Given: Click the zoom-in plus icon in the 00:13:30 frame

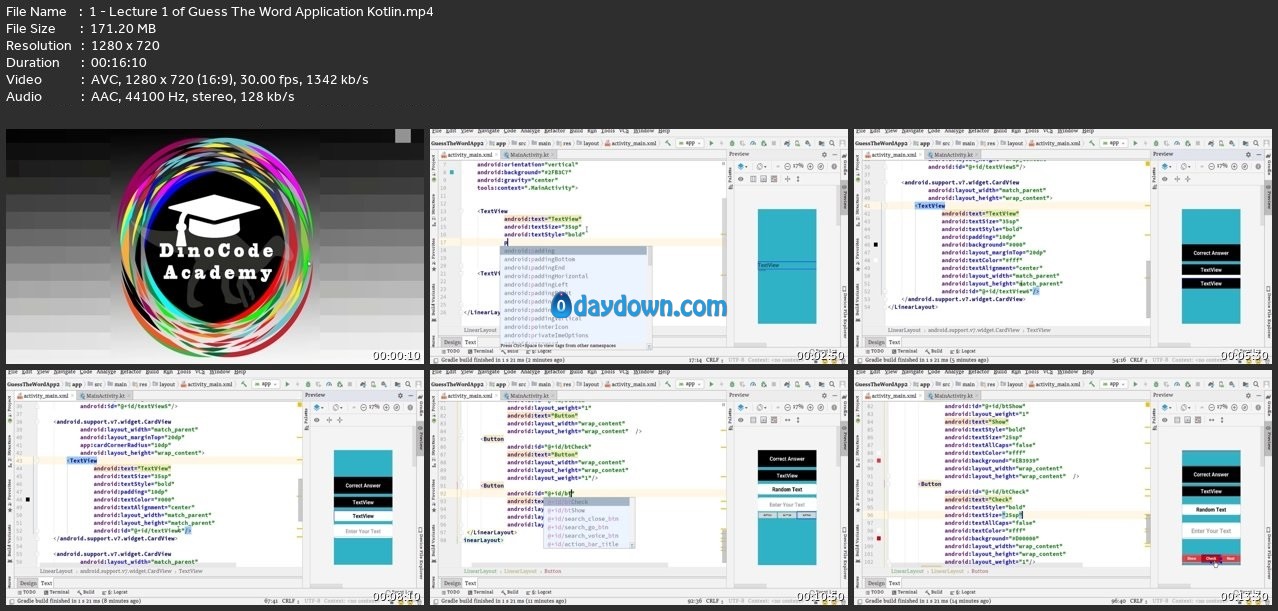Looking at the screenshot, I should point(1234,408).
